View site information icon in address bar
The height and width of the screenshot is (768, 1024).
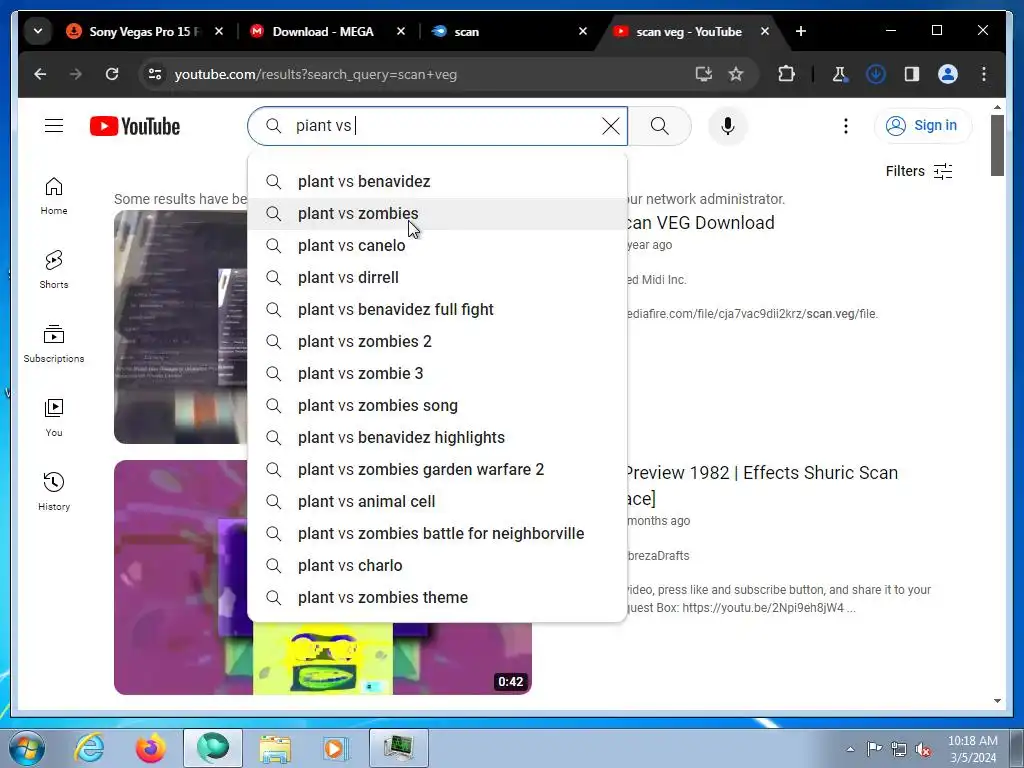coord(155,74)
